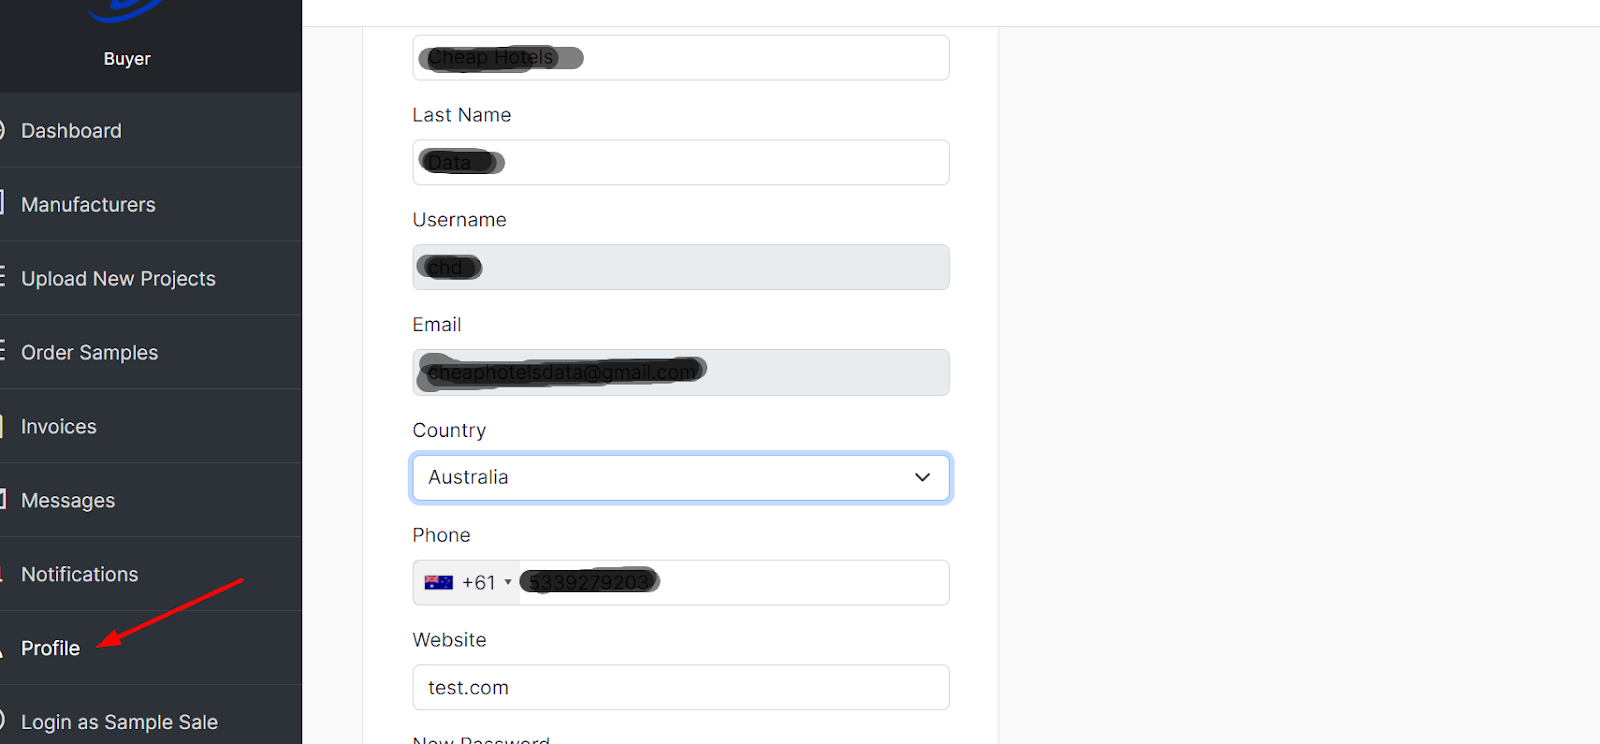Navigate to Invoices in sidebar

click(x=59, y=427)
